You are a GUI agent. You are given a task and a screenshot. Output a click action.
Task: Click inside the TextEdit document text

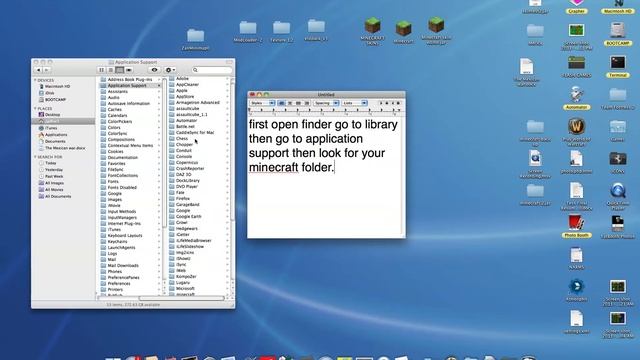pyautogui.click(x=323, y=146)
